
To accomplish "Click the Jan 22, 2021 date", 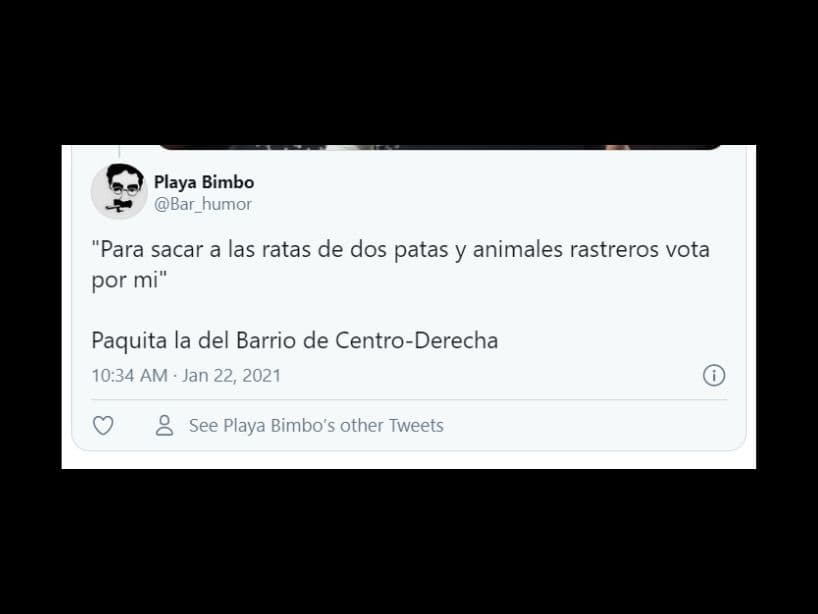I will 232,376.
